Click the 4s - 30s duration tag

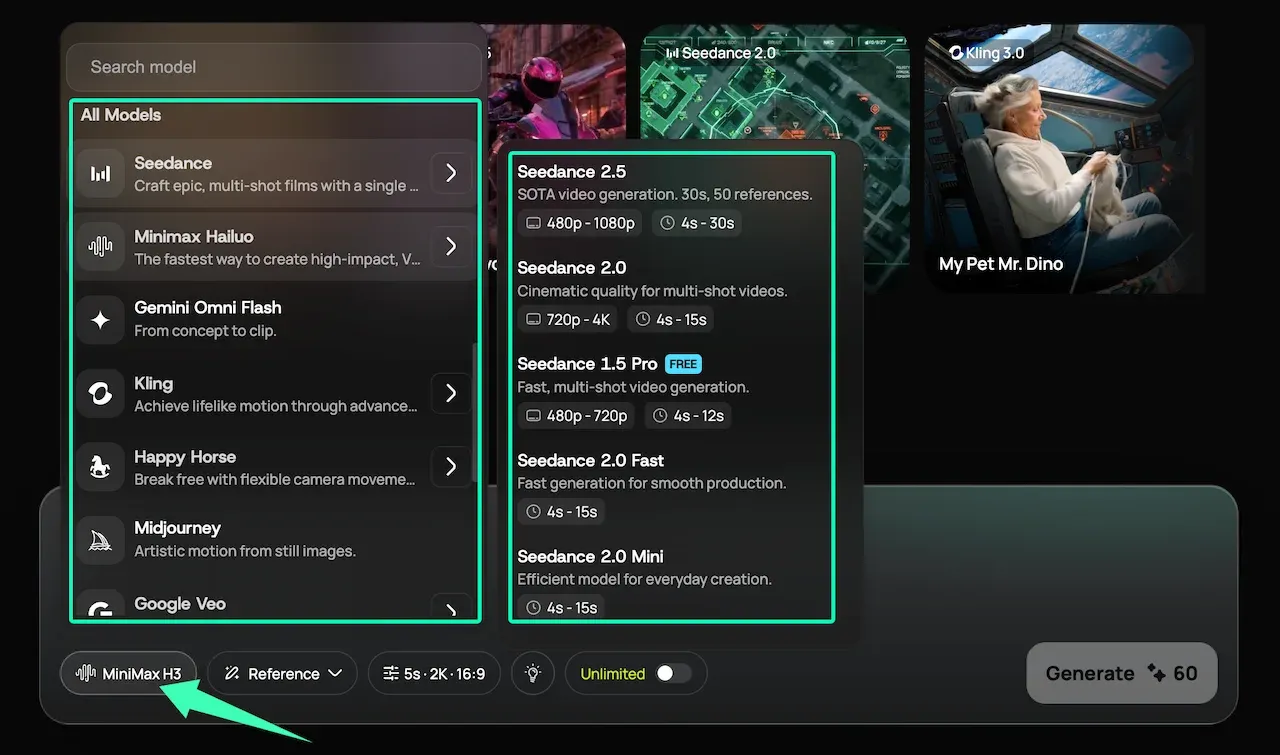tap(698, 223)
